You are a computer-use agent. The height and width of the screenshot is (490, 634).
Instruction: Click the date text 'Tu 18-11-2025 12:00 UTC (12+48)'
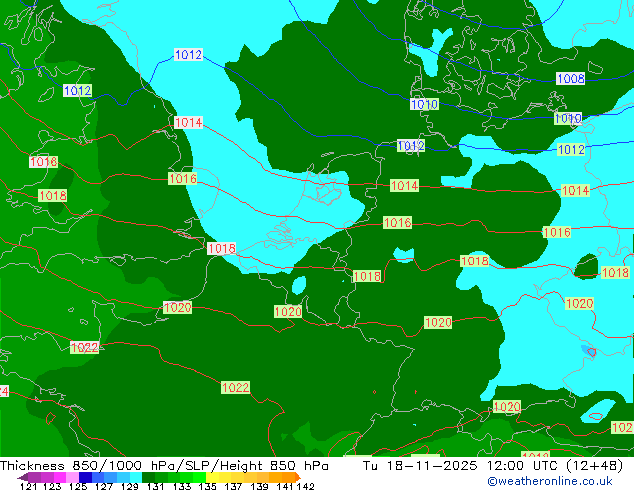tap(493, 466)
